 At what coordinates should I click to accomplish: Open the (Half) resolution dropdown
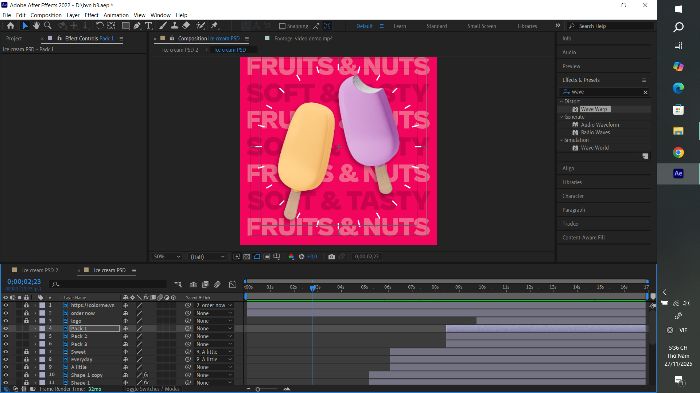(x=207, y=257)
